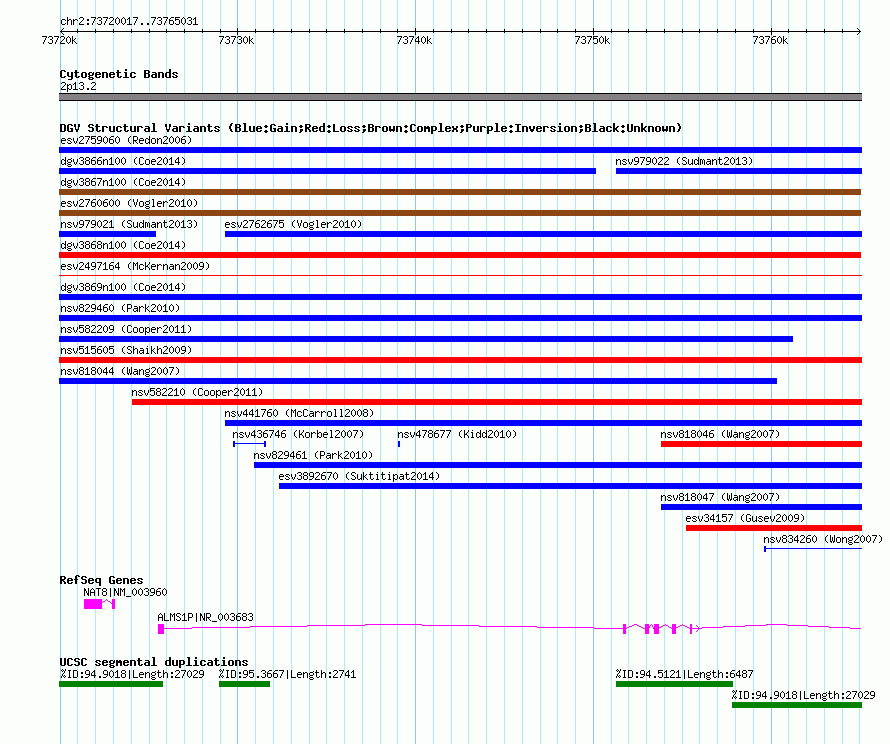The height and width of the screenshot is (744, 890).
Task: Click the esv34157 (Gusev2009) red loss bar
Action: pyautogui.click(x=773, y=528)
